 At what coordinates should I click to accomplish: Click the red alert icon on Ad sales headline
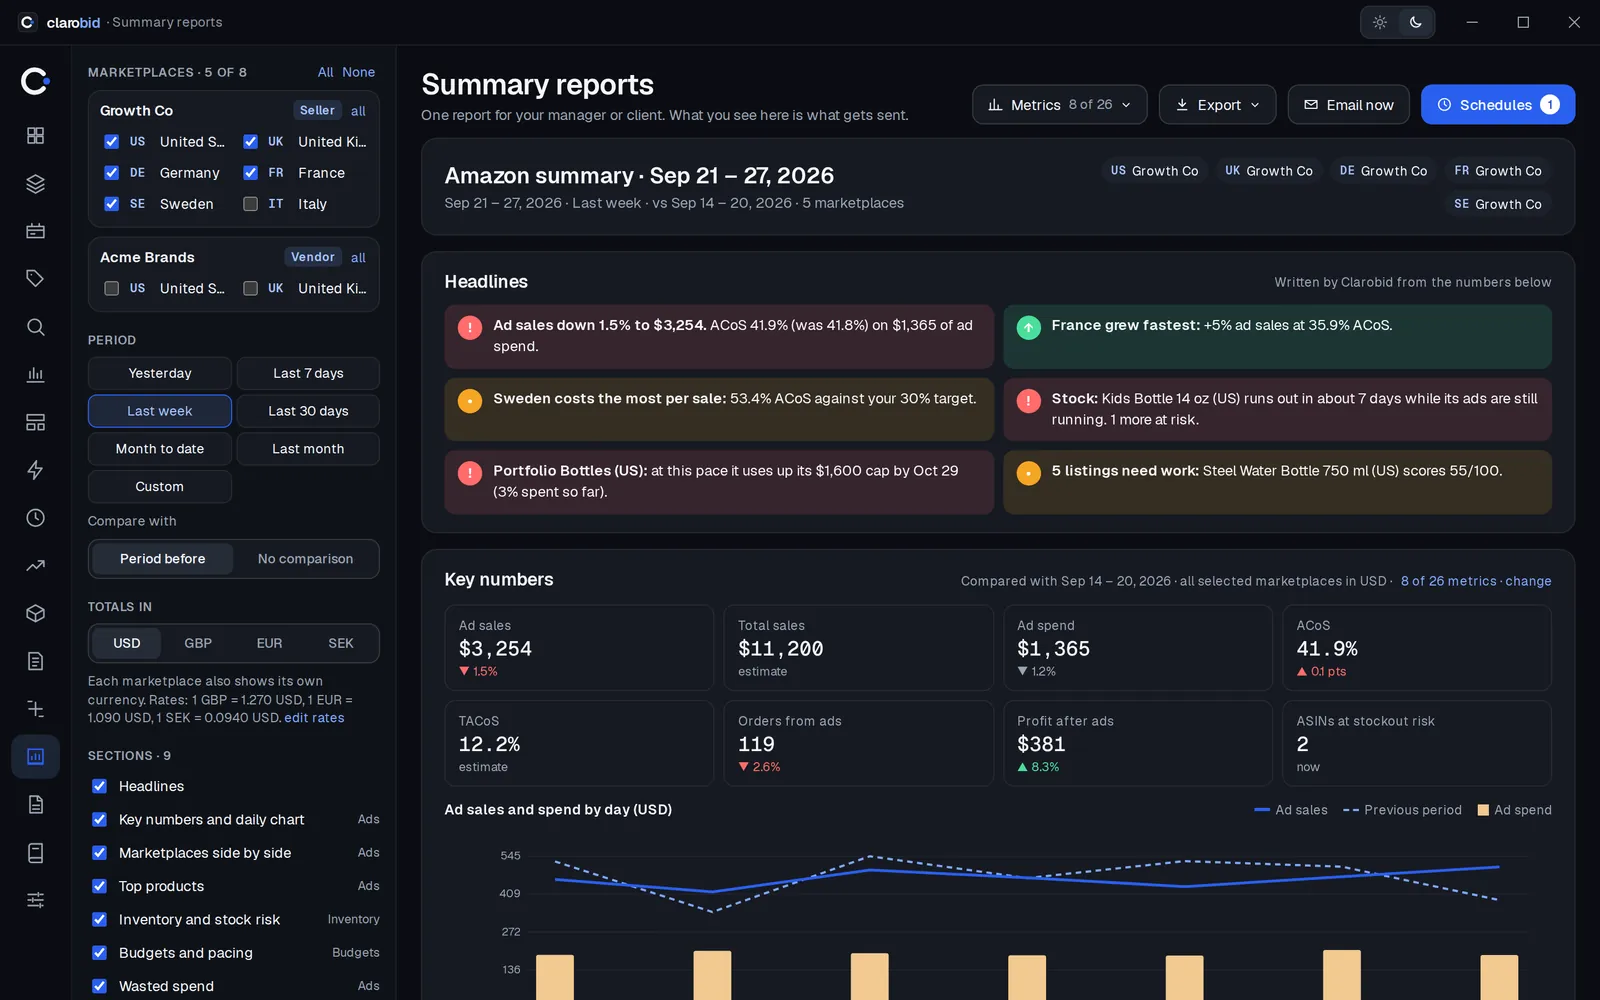470,327
